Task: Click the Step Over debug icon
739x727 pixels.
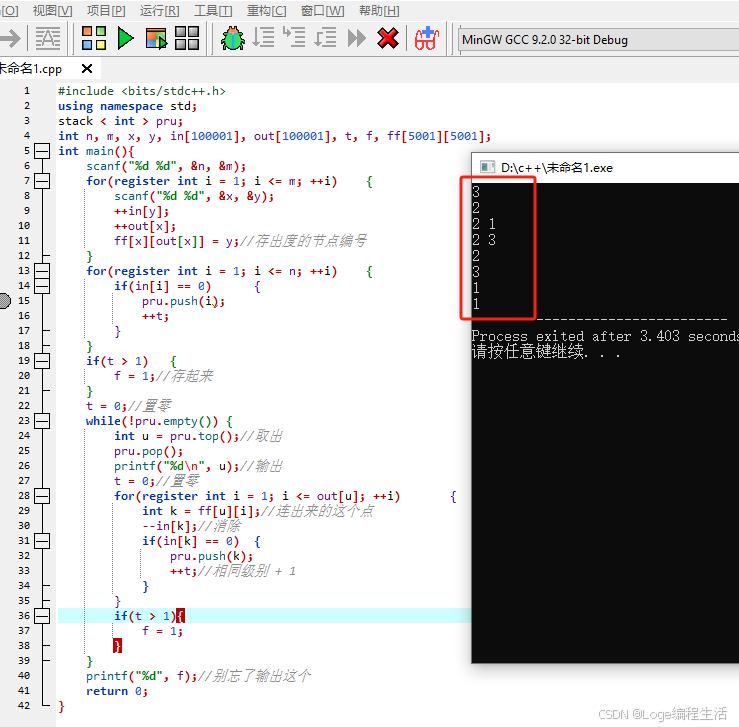Action: pyautogui.click(x=263, y=38)
